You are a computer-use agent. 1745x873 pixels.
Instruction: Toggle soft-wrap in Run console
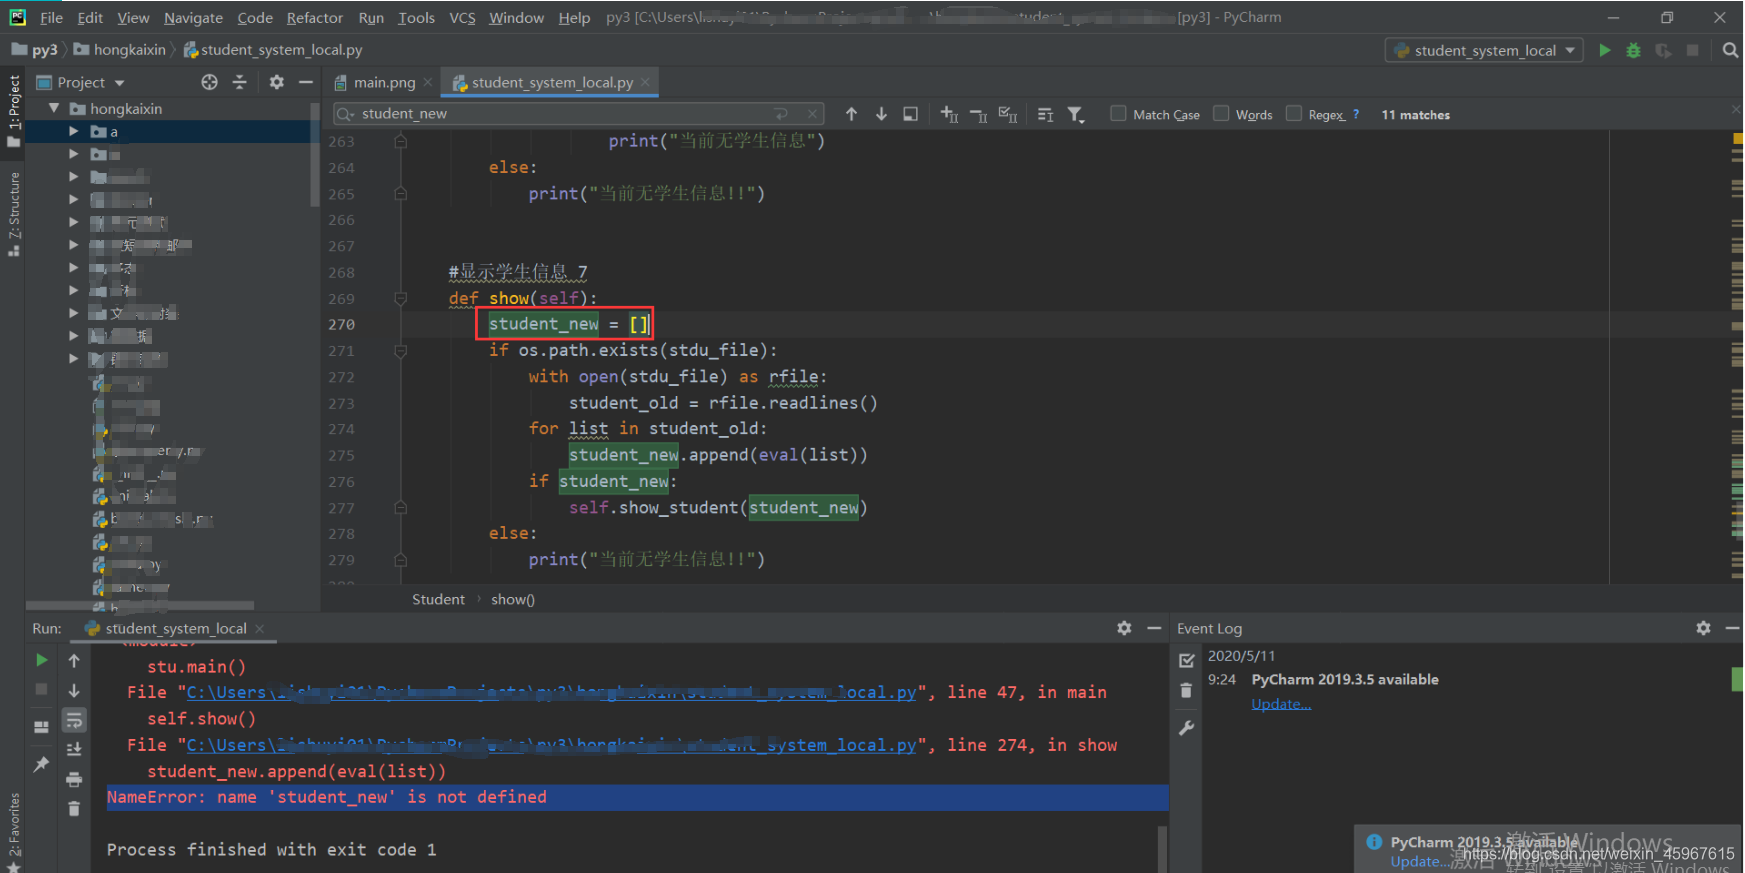[x=74, y=720]
